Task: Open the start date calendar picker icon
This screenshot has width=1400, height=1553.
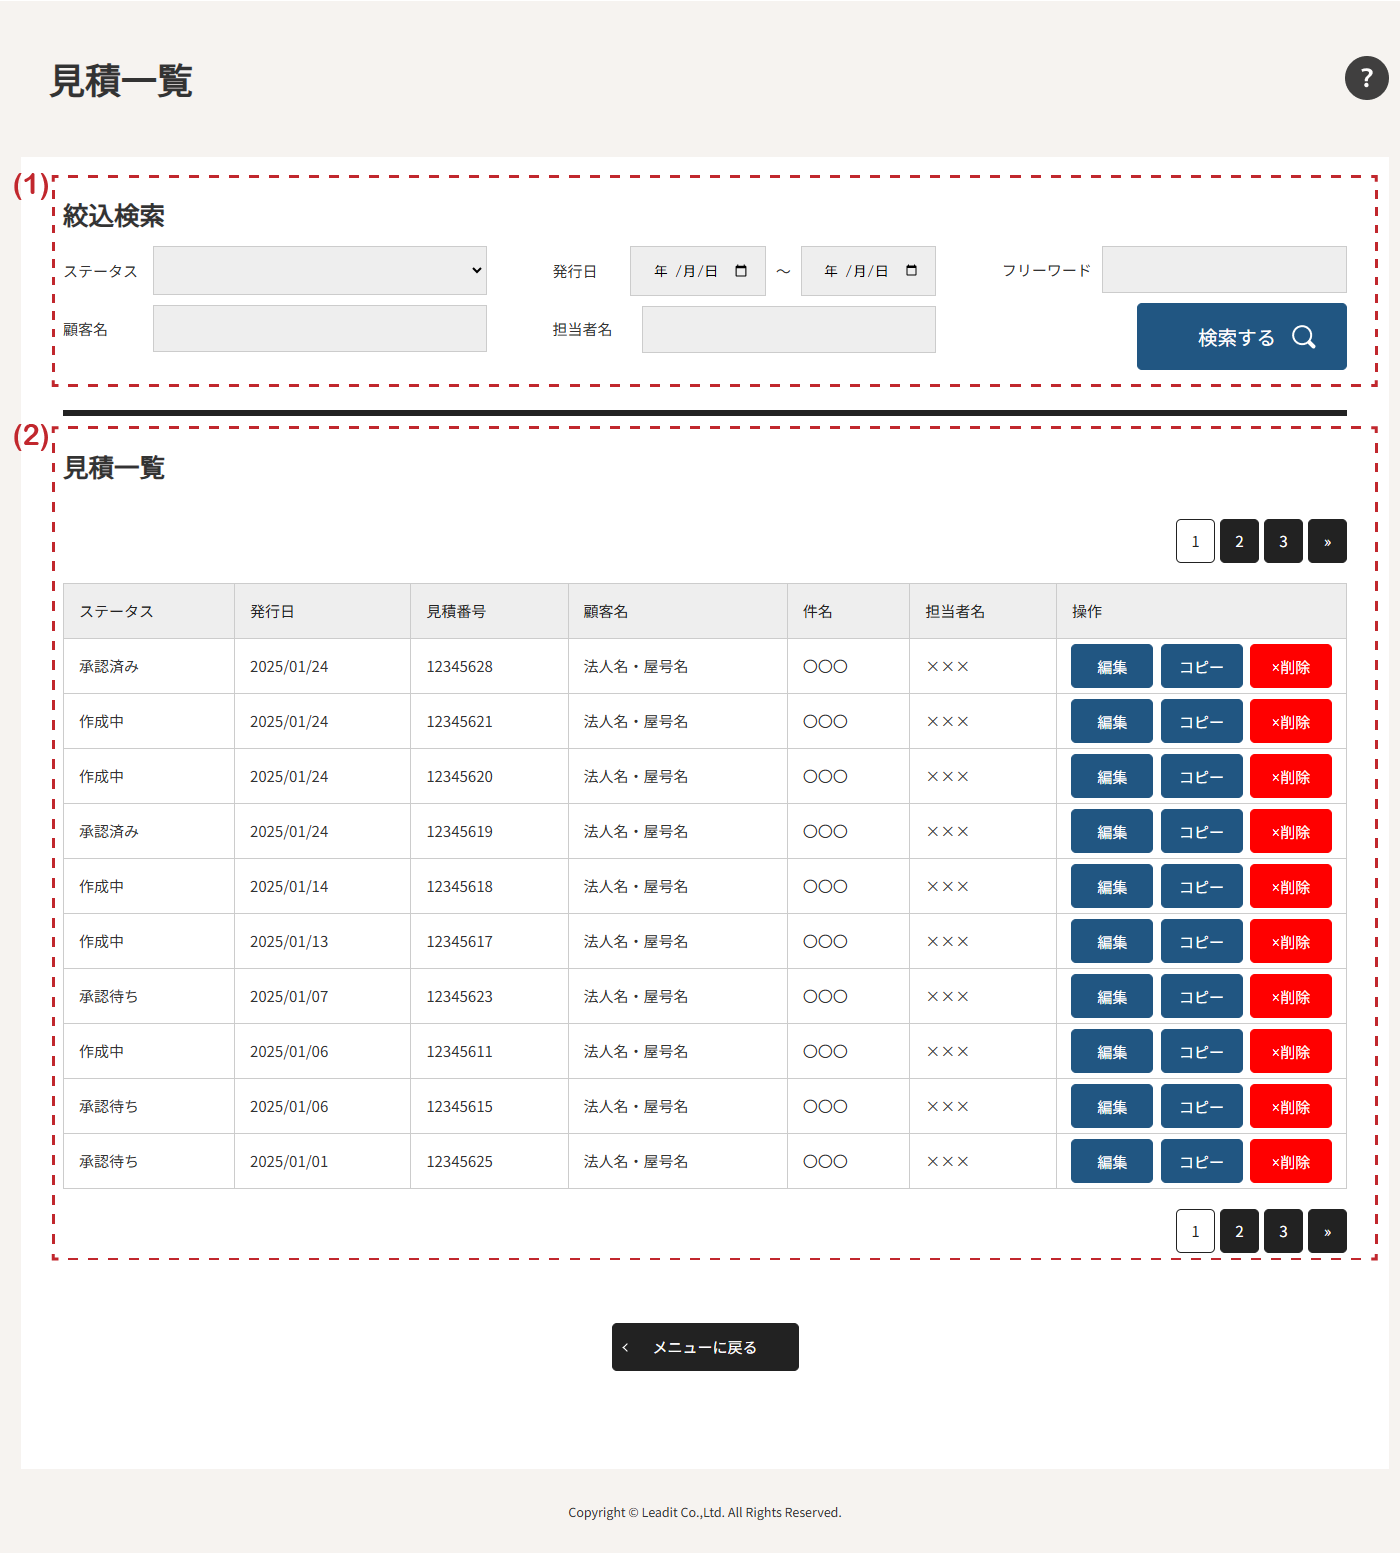Action: tap(741, 271)
